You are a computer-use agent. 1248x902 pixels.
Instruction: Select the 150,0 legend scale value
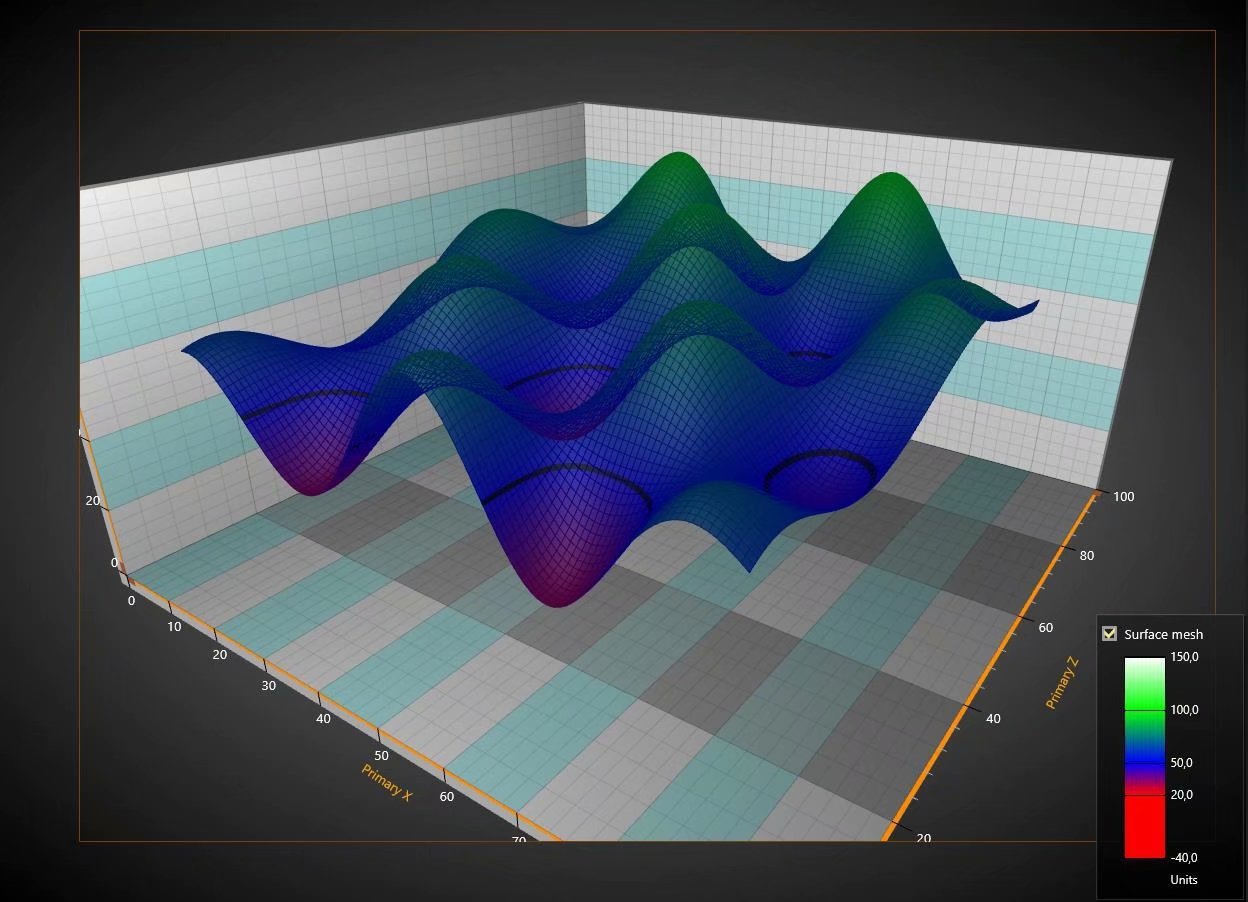point(1184,657)
